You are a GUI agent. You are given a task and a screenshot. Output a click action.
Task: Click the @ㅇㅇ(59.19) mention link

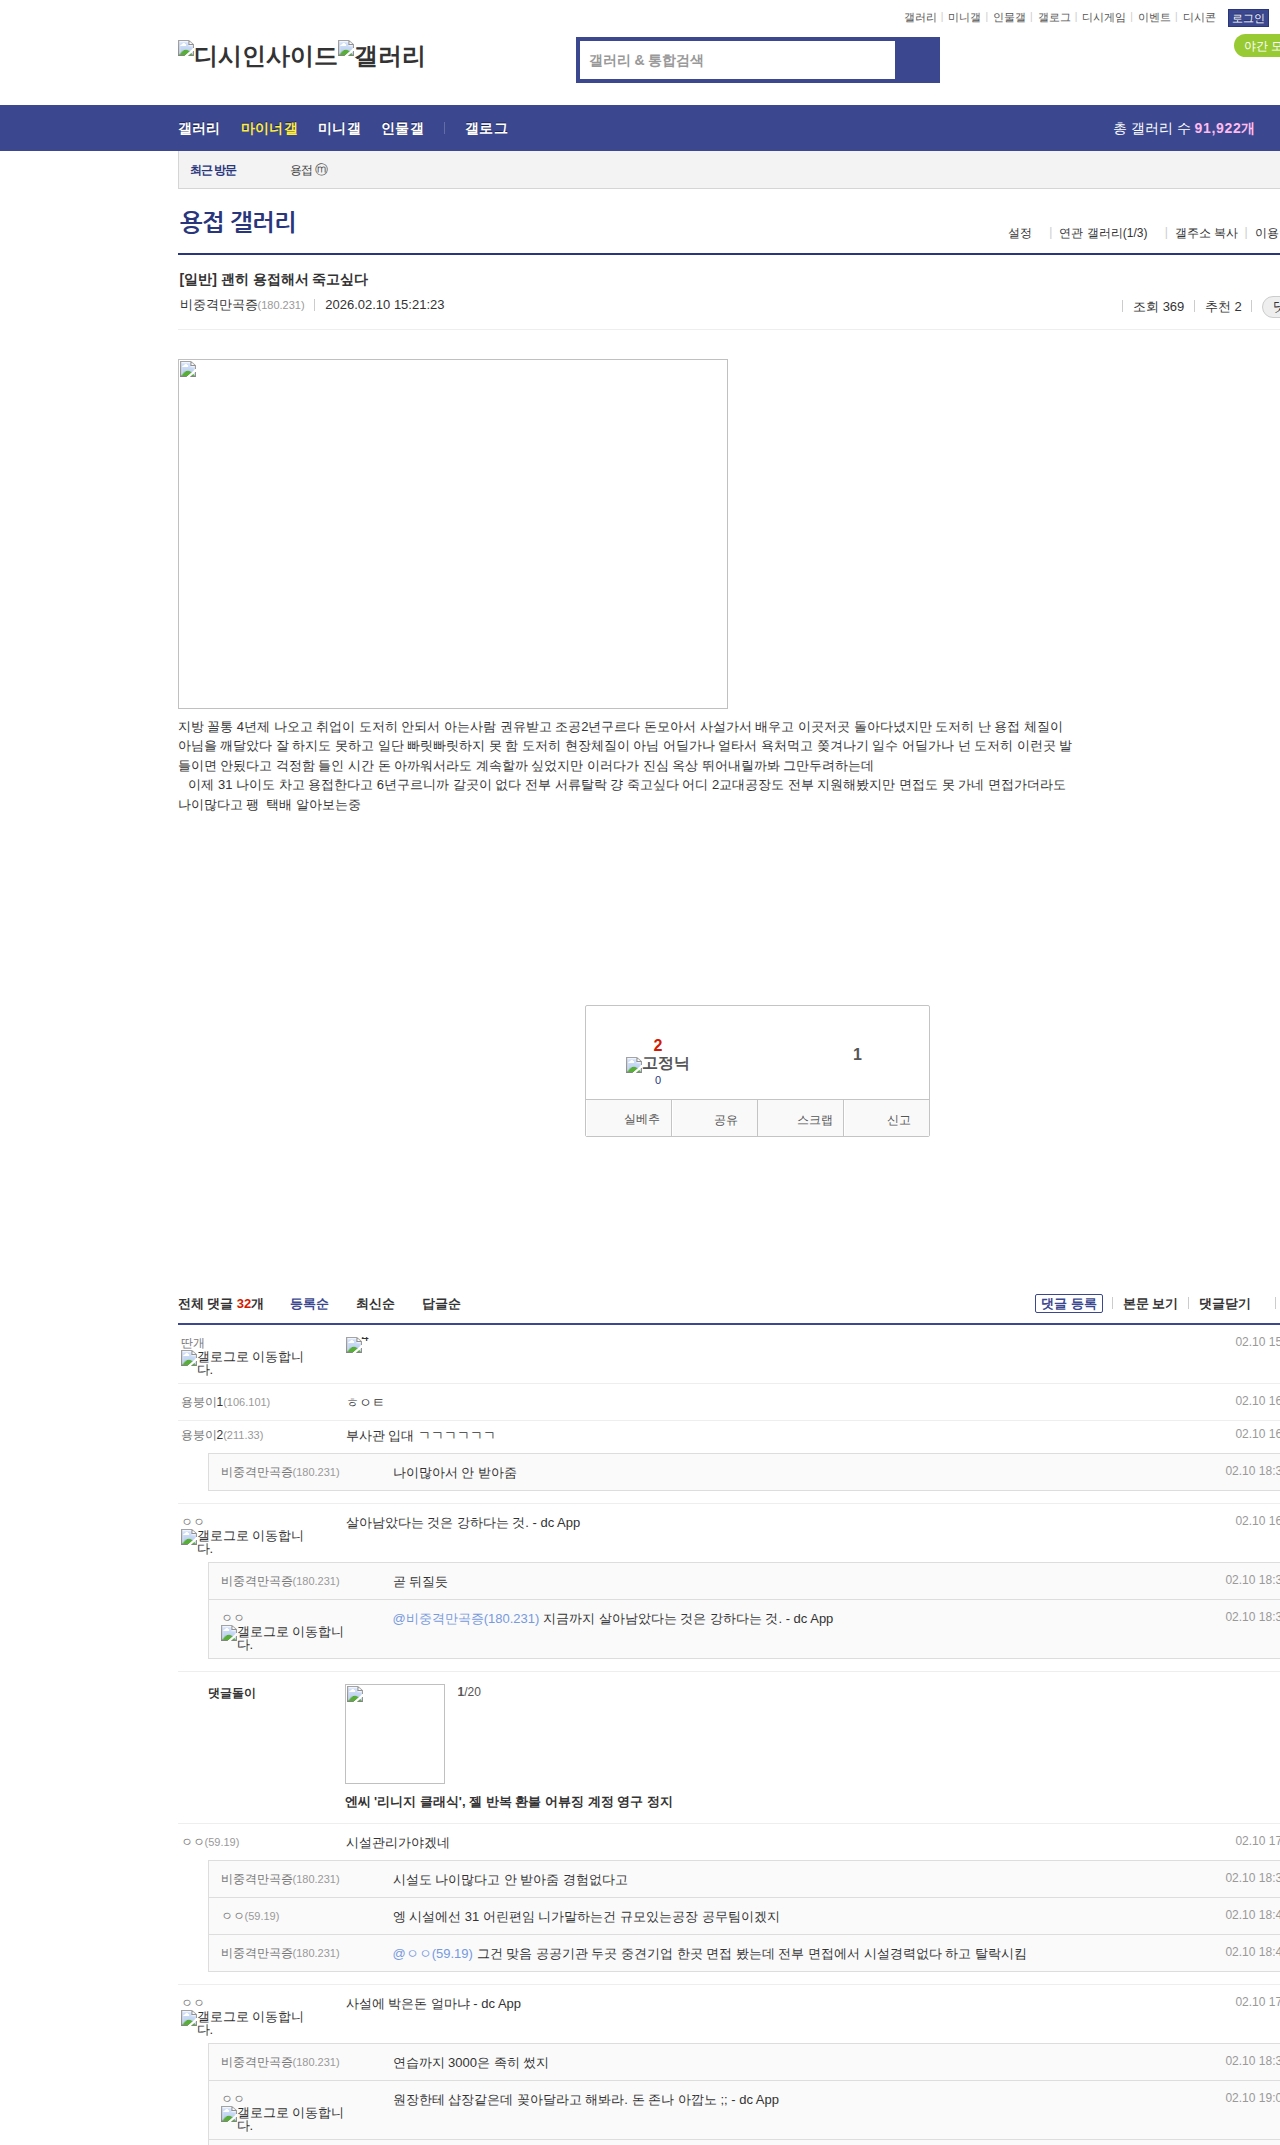pyautogui.click(x=433, y=1954)
